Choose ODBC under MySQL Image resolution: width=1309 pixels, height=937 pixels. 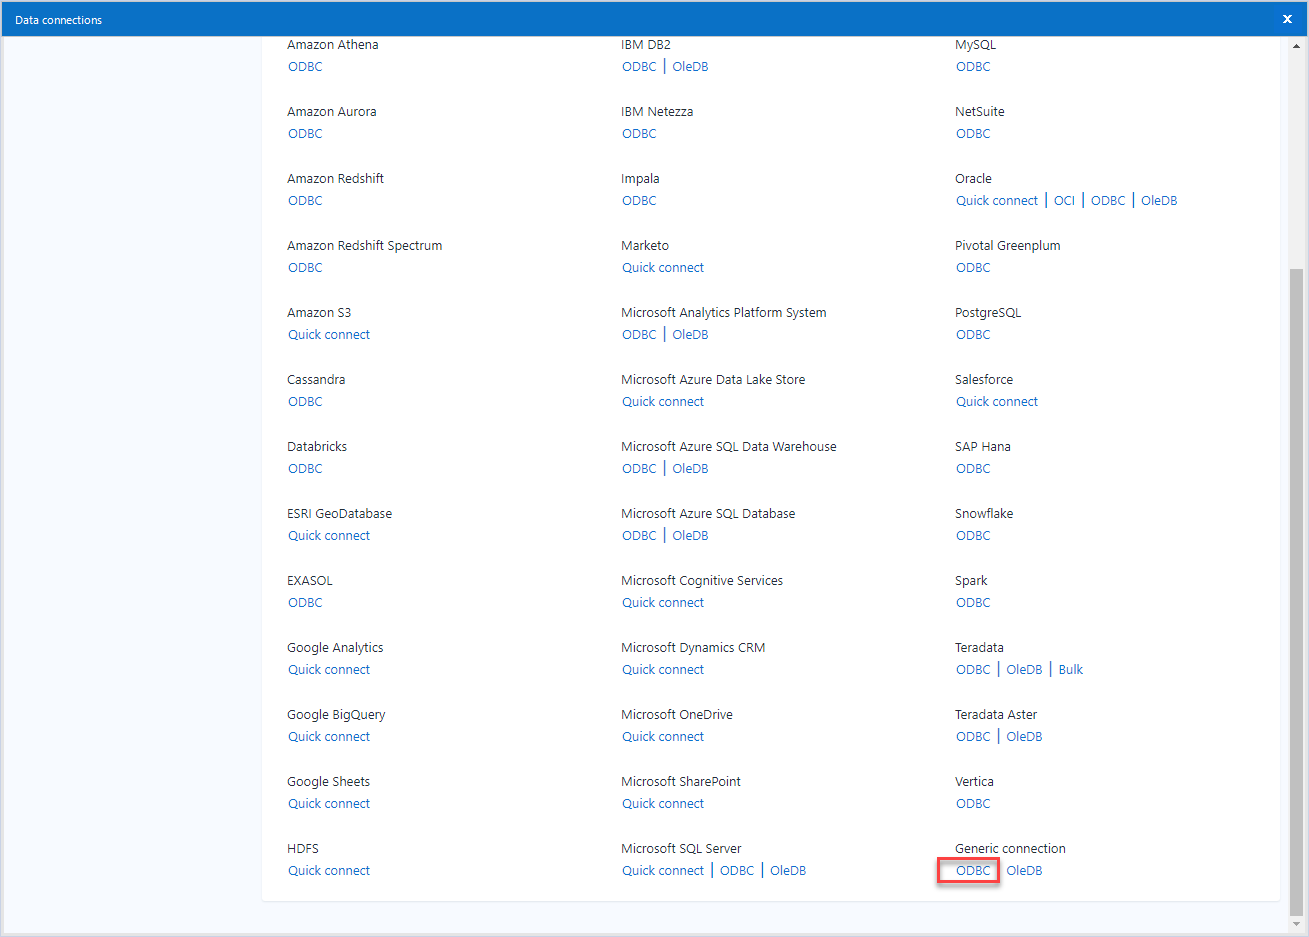point(973,66)
